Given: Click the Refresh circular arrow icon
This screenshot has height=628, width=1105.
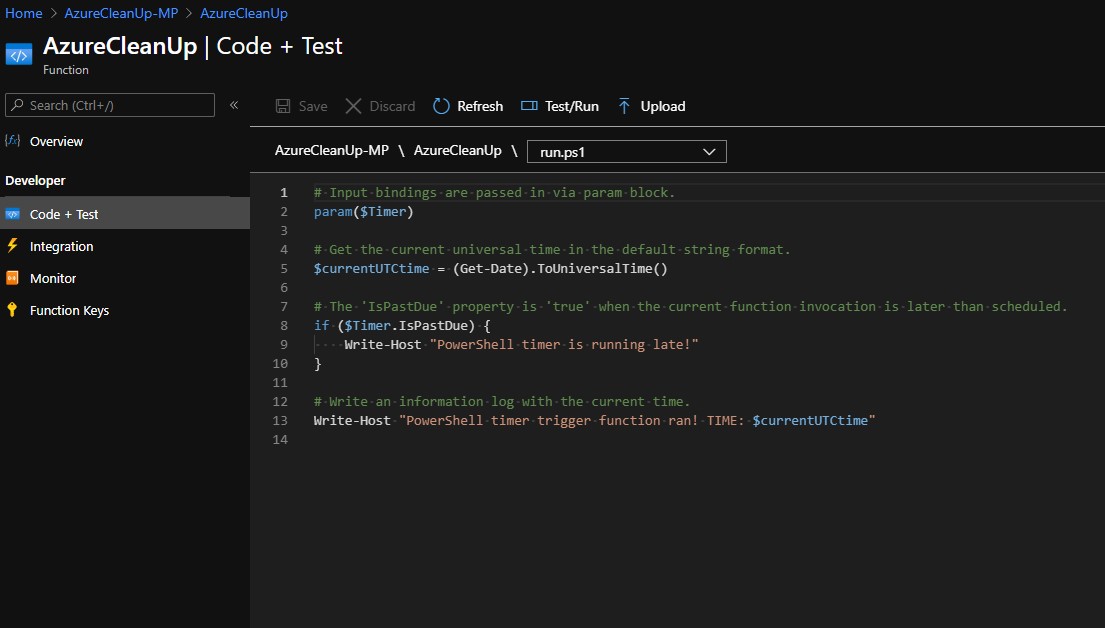Looking at the screenshot, I should click(x=441, y=106).
